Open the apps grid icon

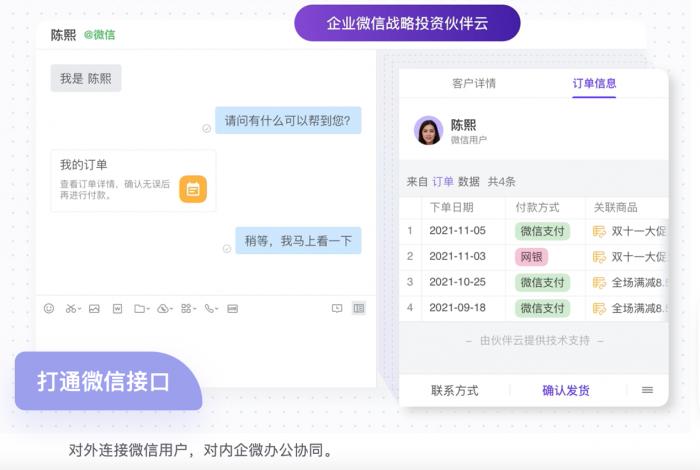(x=186, y=308)
